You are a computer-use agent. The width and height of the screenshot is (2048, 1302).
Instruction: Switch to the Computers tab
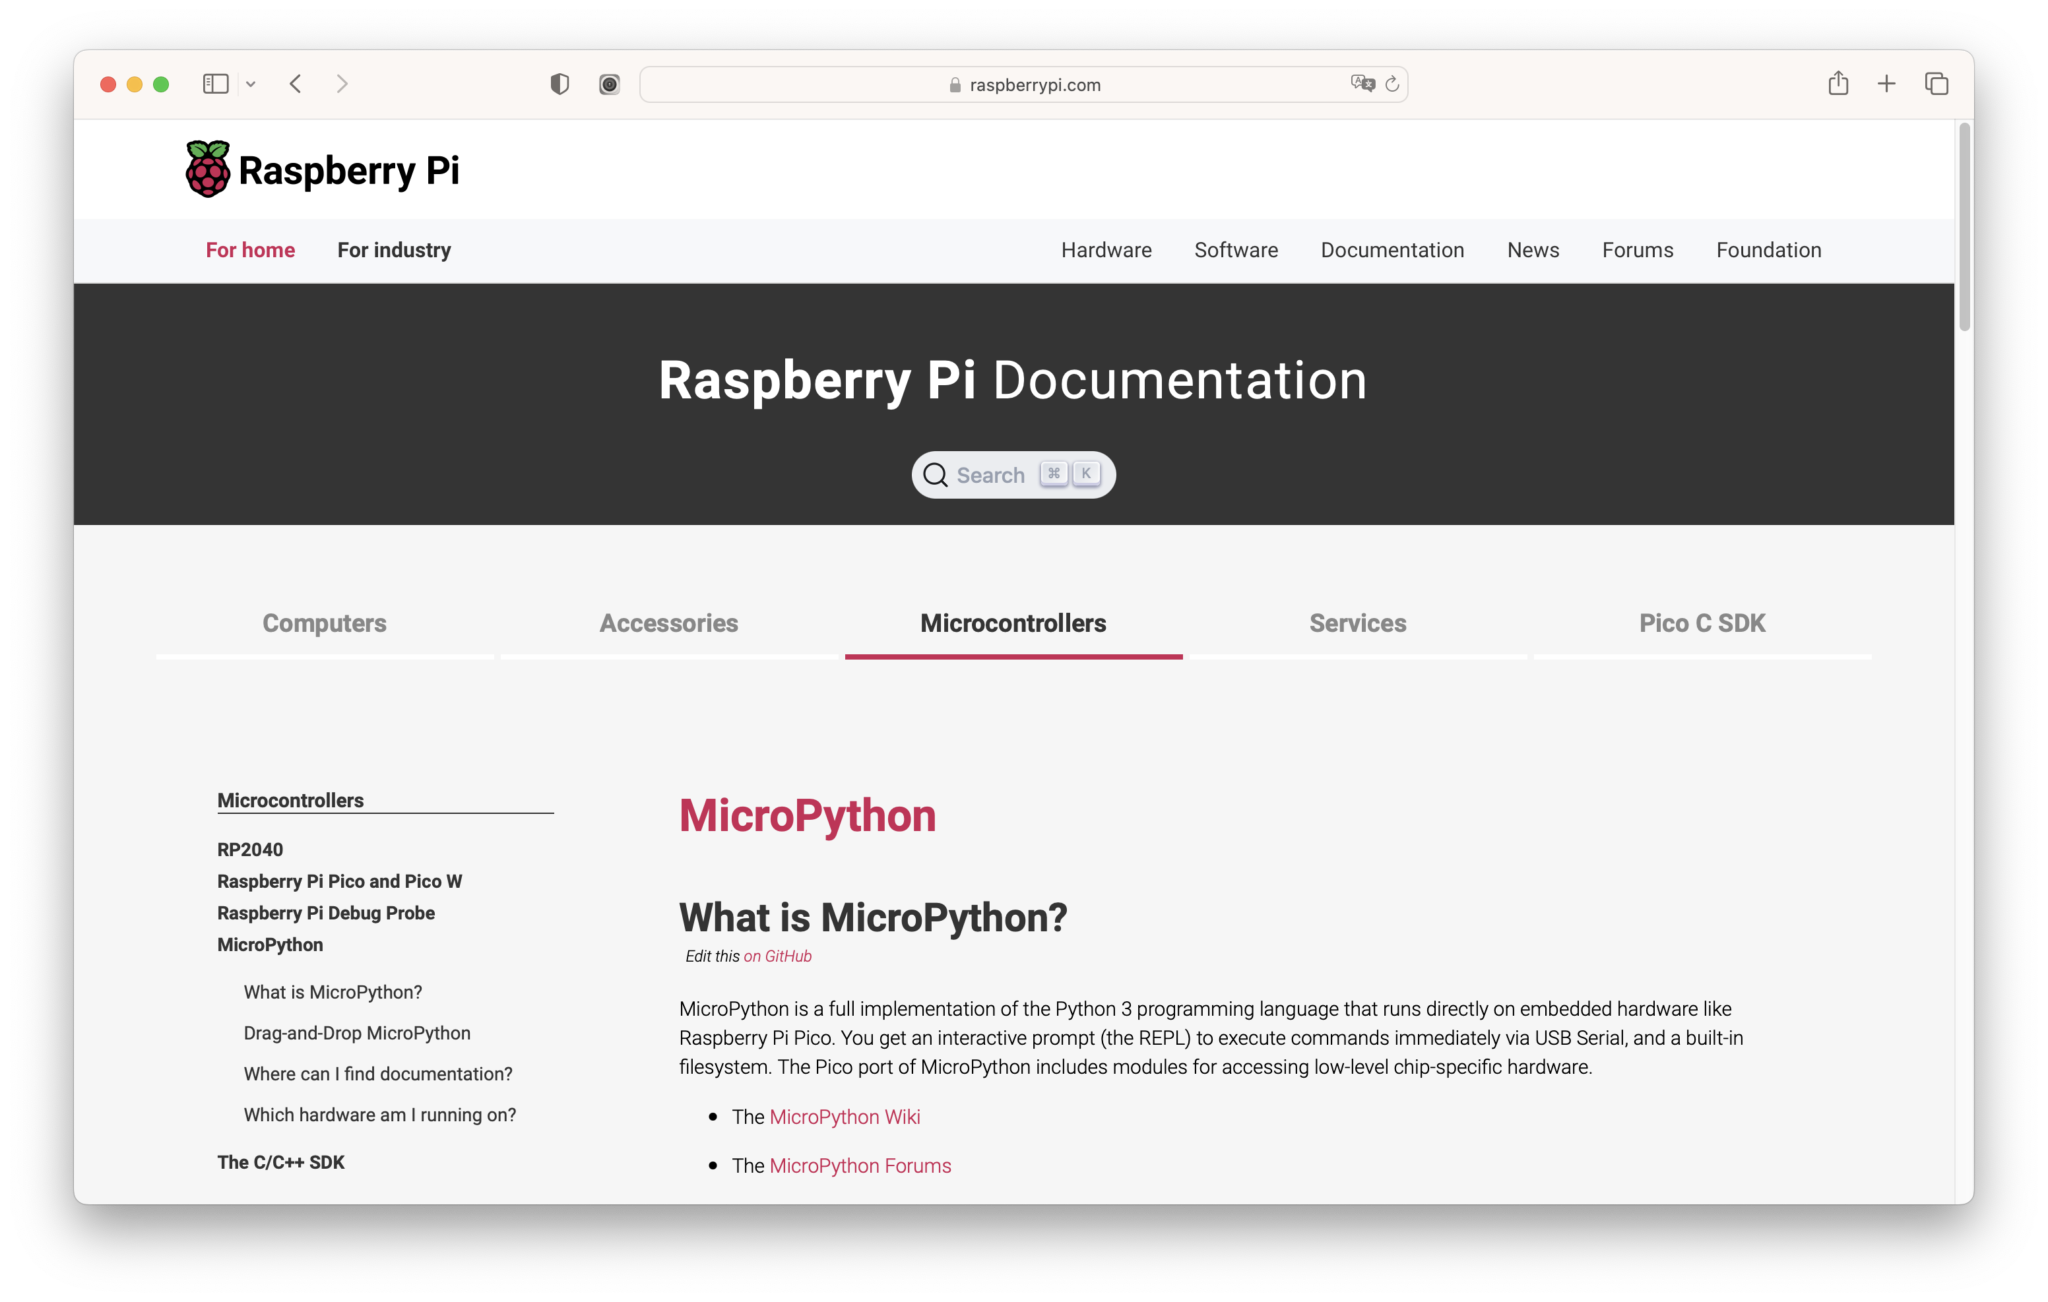(x=323, y=623)
